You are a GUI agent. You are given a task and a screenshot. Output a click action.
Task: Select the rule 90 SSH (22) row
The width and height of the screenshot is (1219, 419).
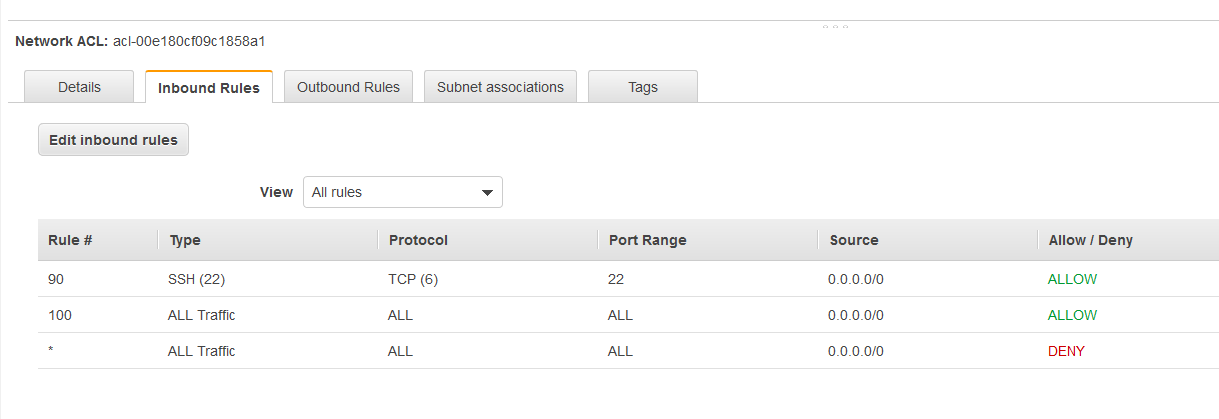(628, 279)
